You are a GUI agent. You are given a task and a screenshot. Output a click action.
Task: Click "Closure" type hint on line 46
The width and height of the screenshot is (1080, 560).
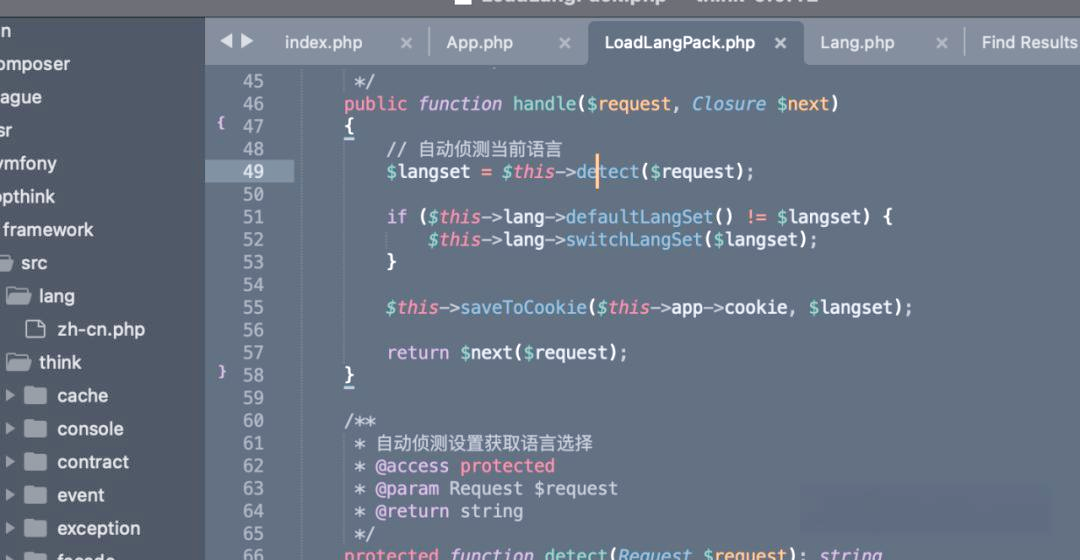[x=729, y=104]
